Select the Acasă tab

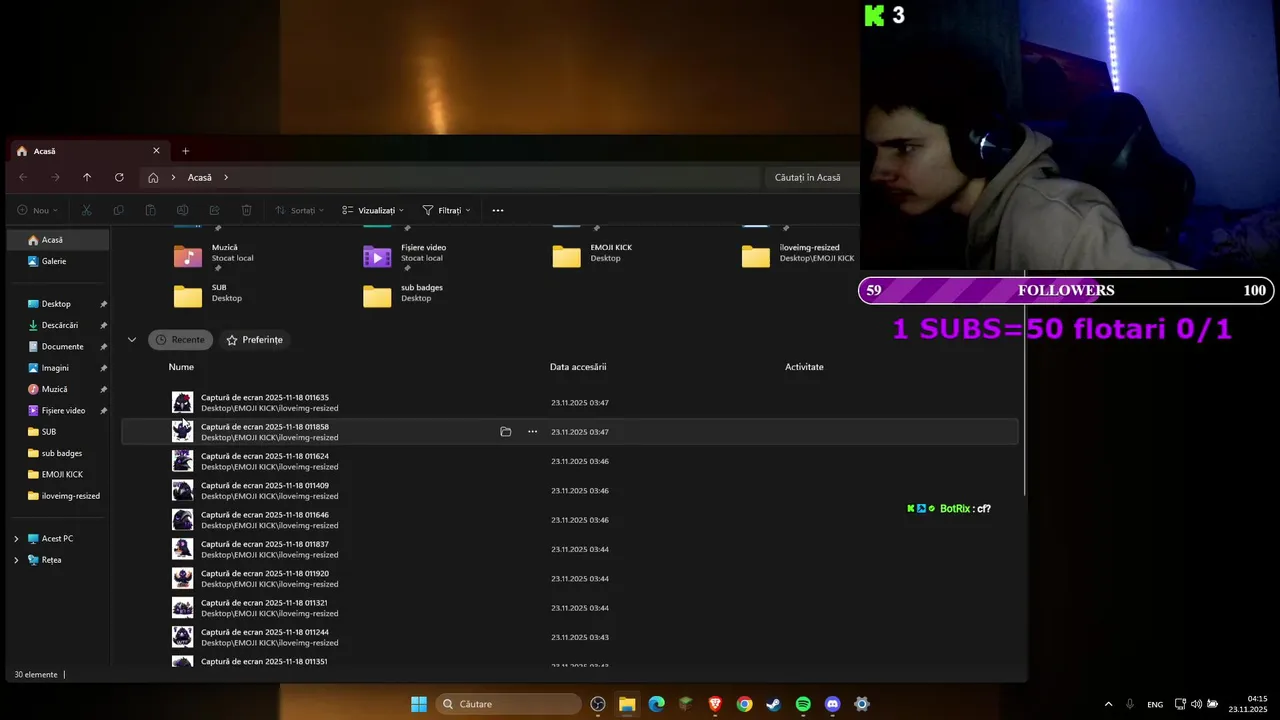(x=88, y=151)
